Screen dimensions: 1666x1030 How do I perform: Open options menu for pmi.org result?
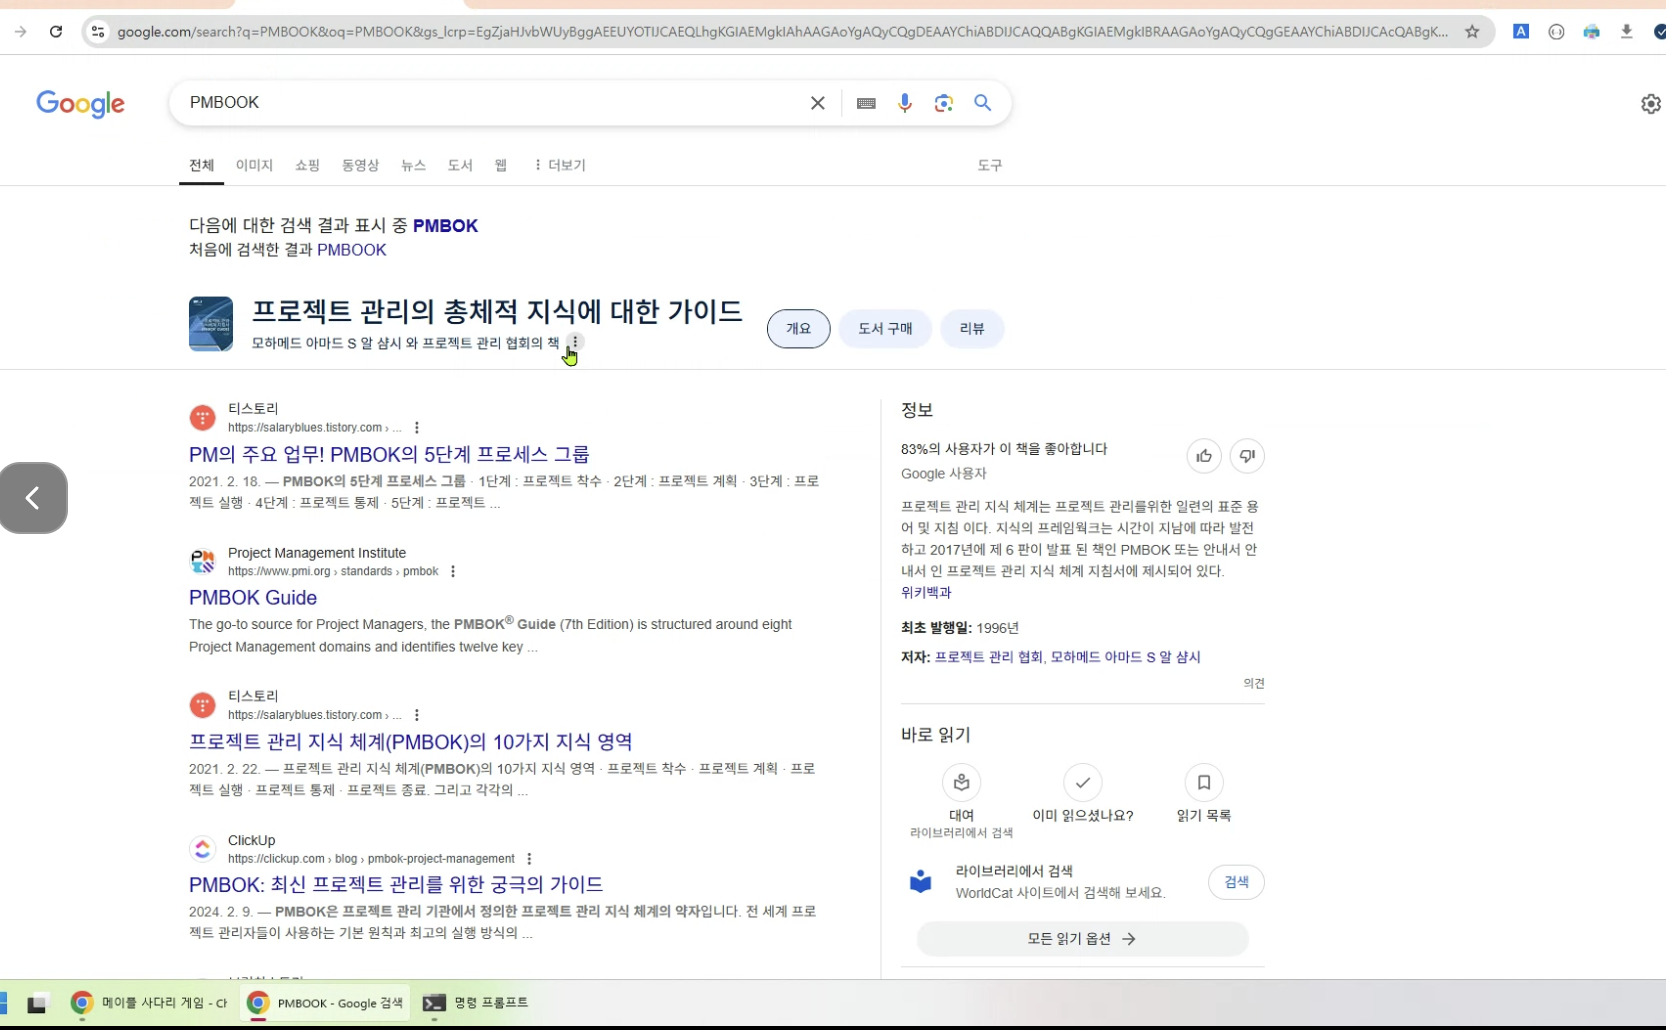point(453,571)
